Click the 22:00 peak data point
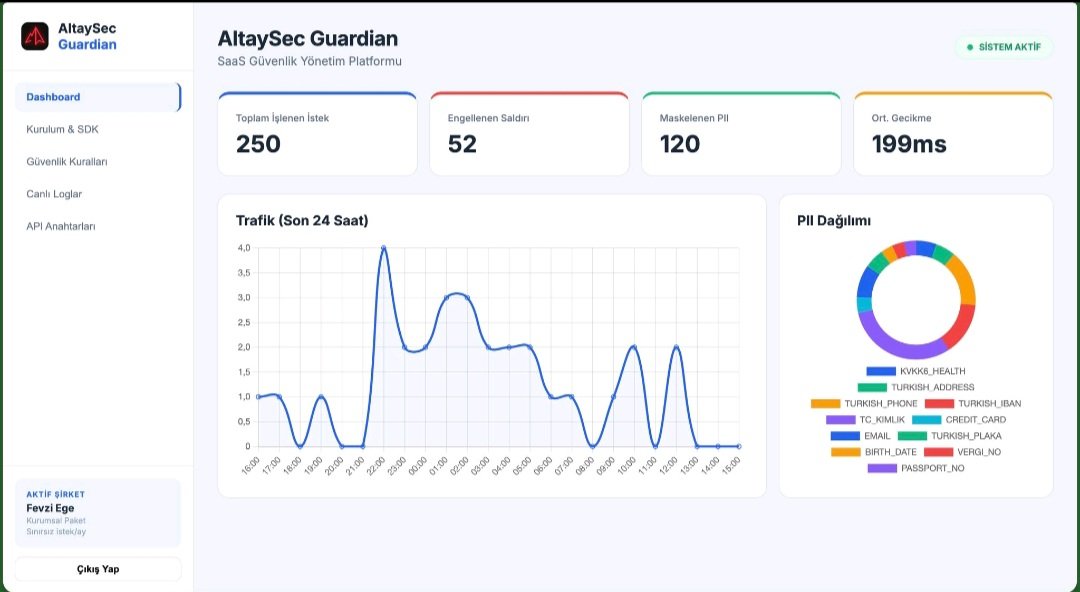The height and width of the screenshot is (592, 1080). (x=383, y=248)
